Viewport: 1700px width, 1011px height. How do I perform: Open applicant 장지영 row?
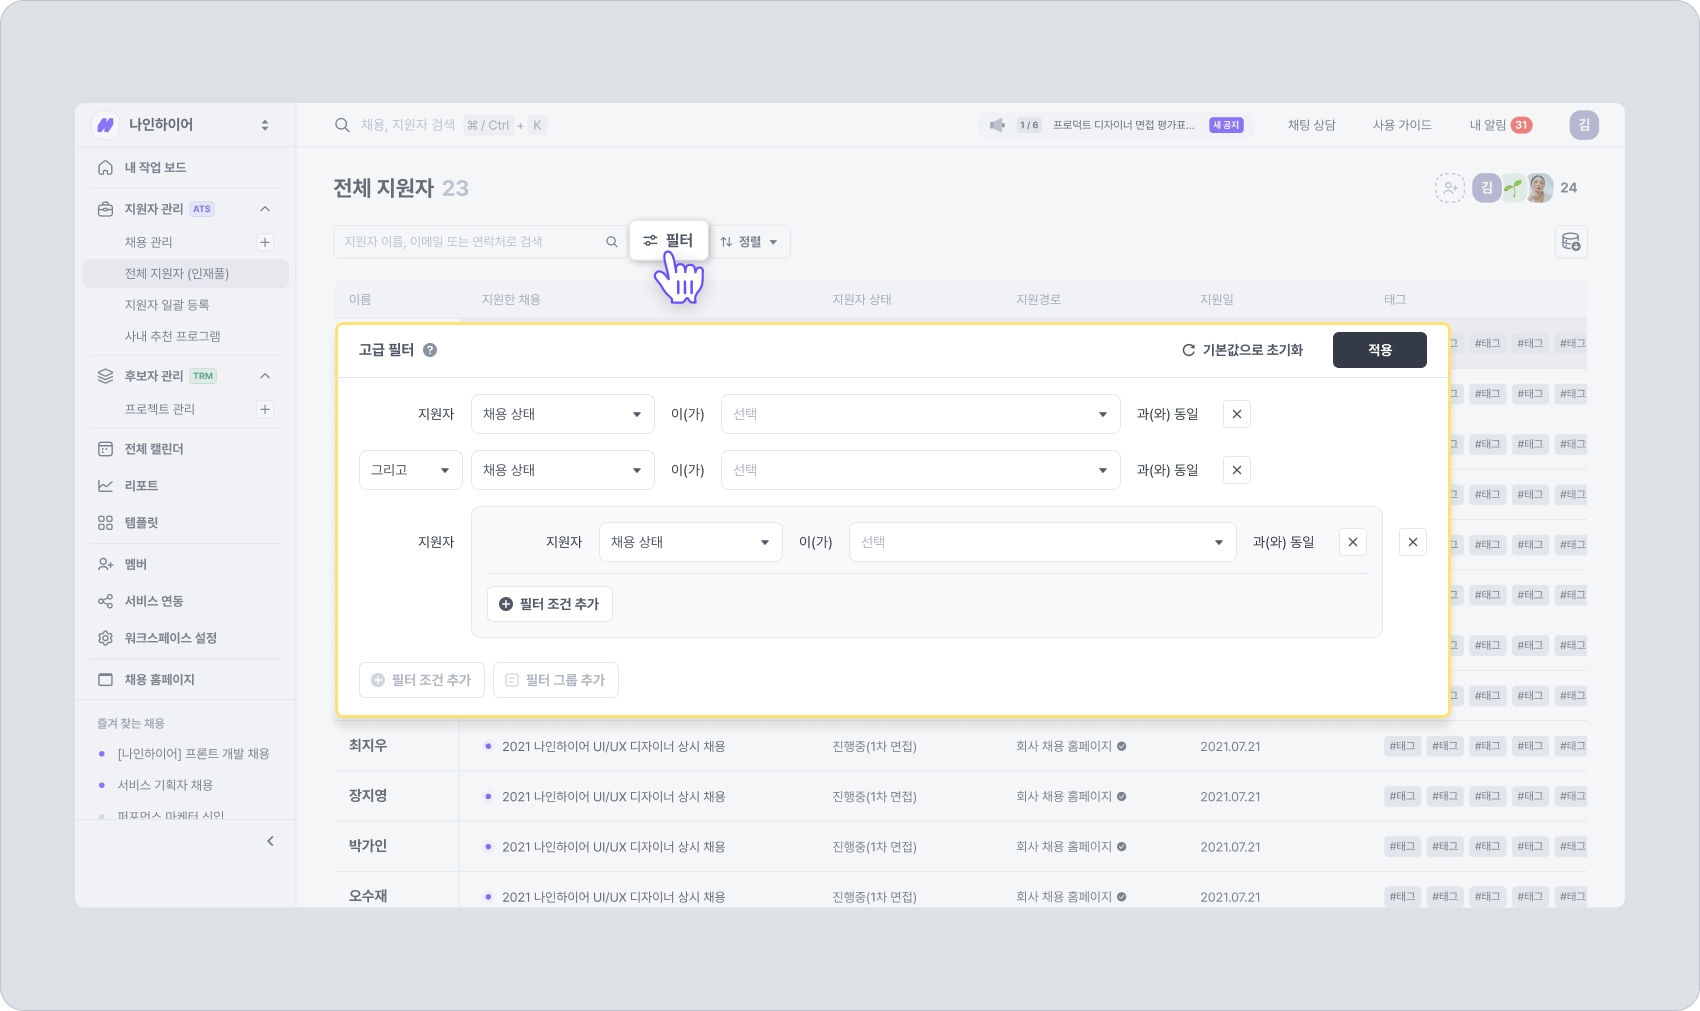pyautogui.click(x=960, y=796)
